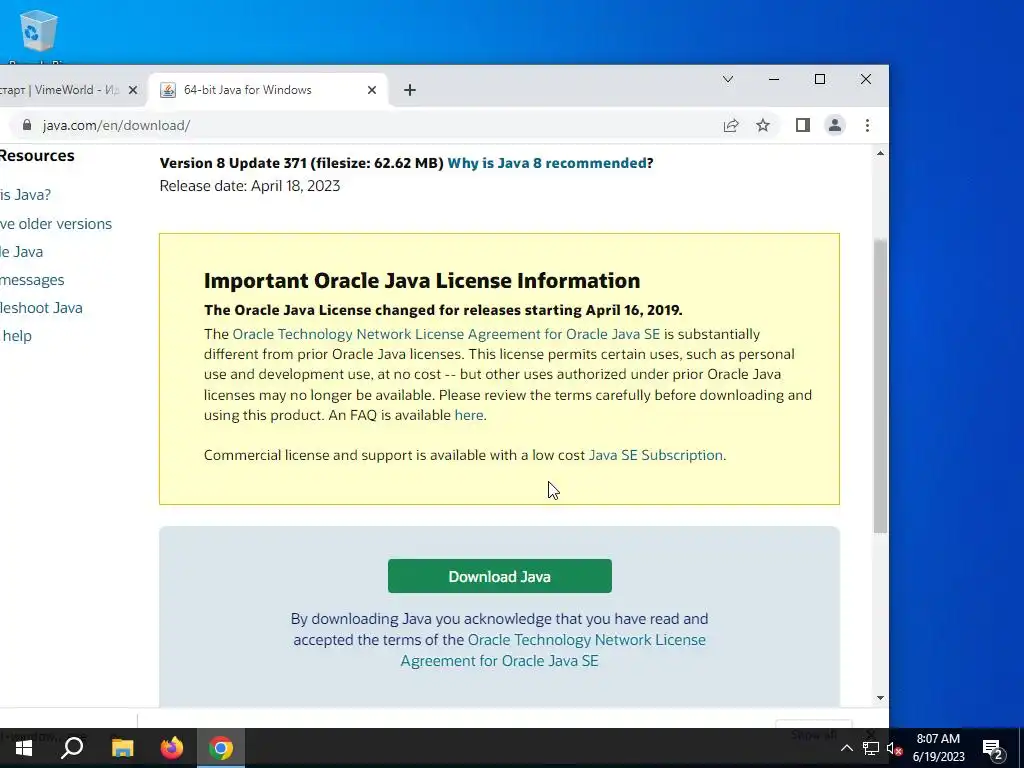Open the taskbar clock and date
Viewport: 1024px width, 768px height.
tap(938, 748)
